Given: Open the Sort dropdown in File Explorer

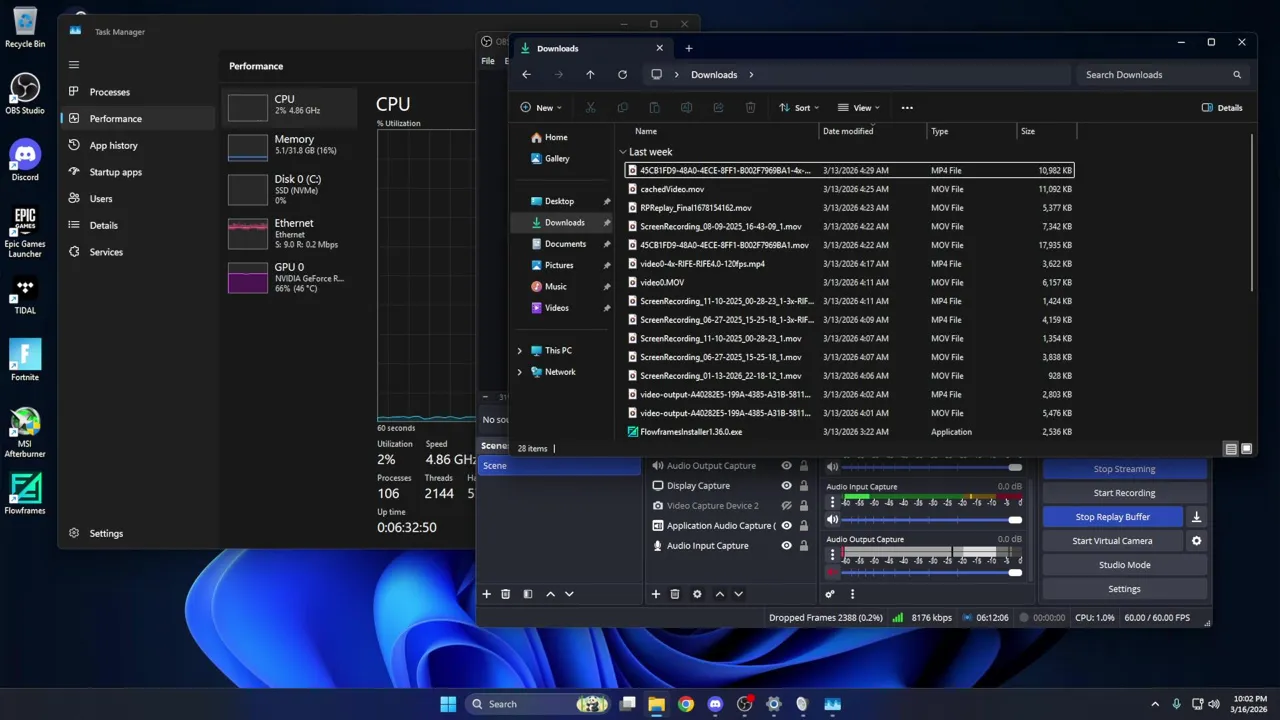Looking at the screenshot, I should [x=798, y=108].
